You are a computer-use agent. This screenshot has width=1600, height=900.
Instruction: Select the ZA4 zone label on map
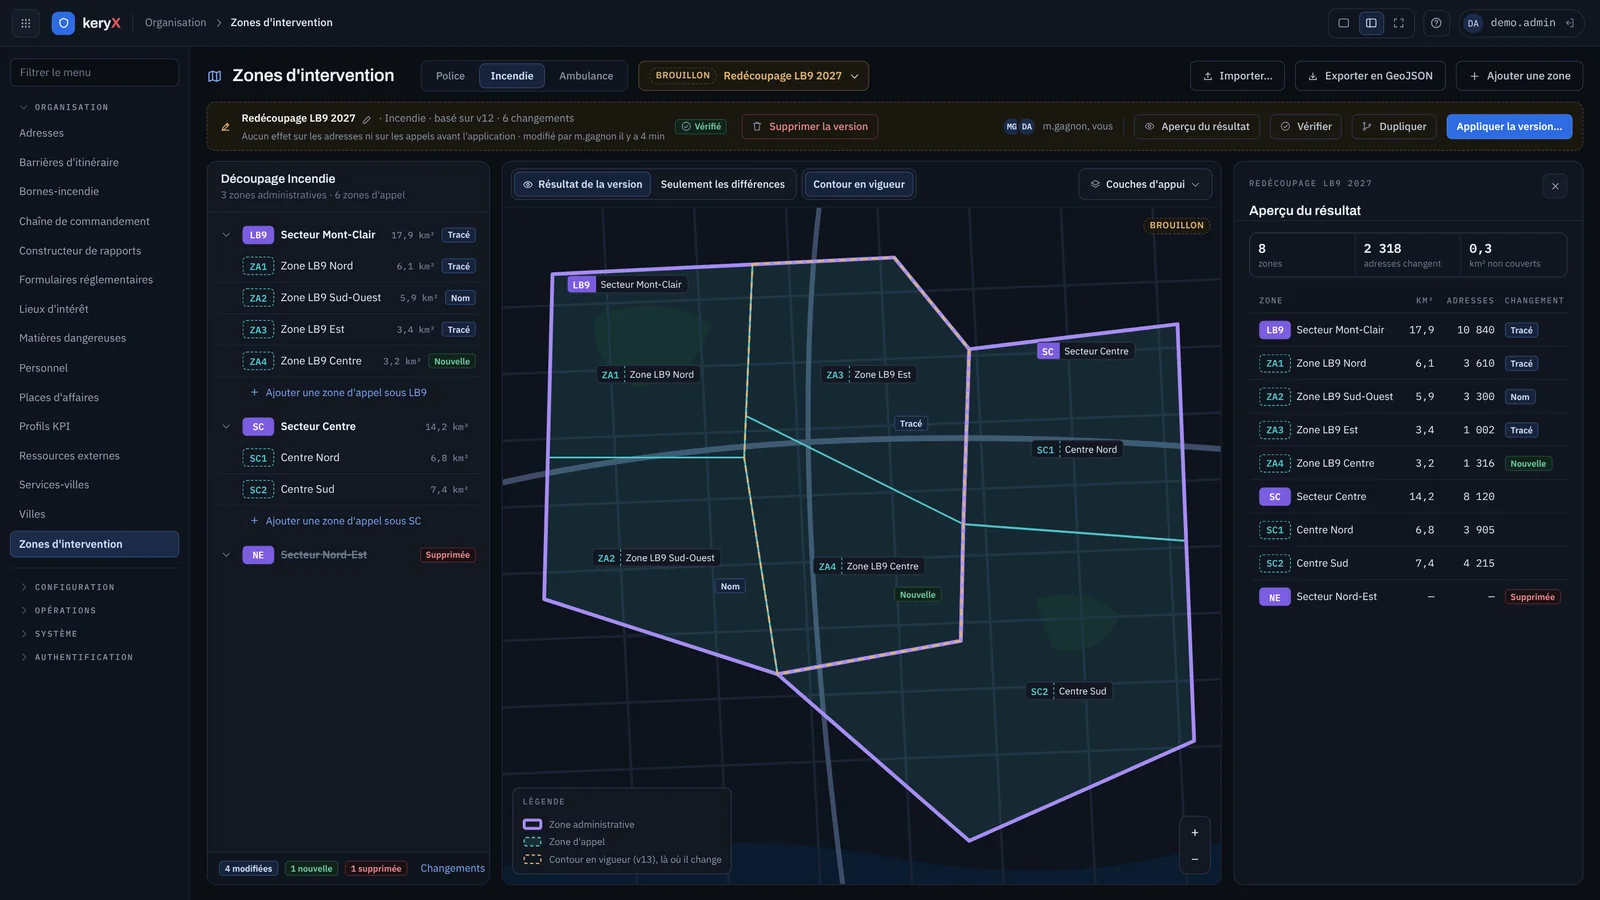click(x=869, y=566)
